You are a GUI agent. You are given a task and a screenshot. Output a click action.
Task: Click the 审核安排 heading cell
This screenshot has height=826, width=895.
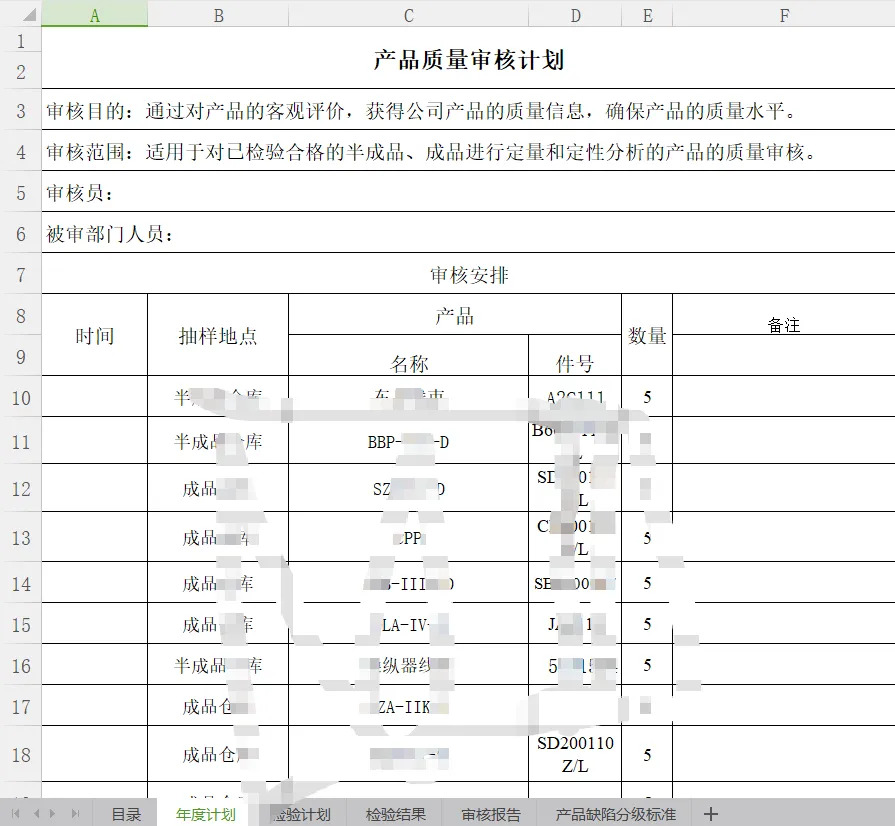[468, 274]
